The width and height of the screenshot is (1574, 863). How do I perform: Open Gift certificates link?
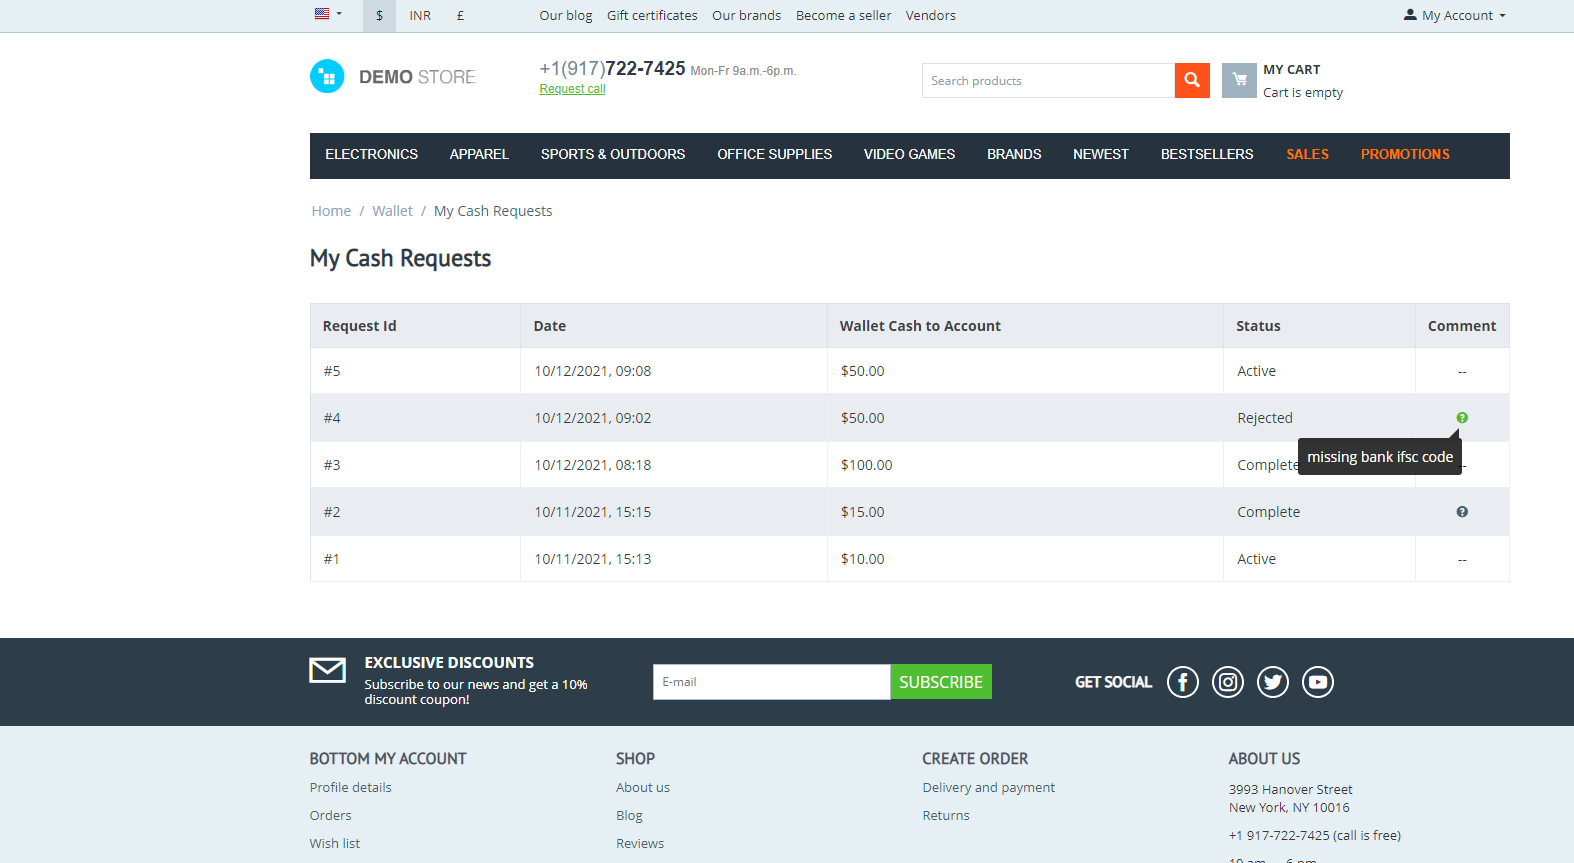[652, 15]
